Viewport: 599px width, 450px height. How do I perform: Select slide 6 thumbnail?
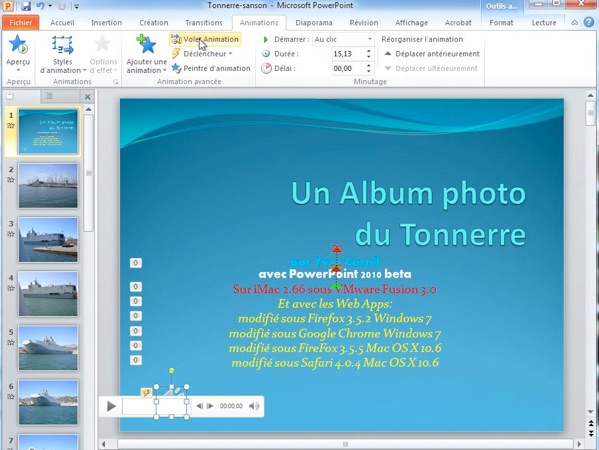click(x=48, y=402)
